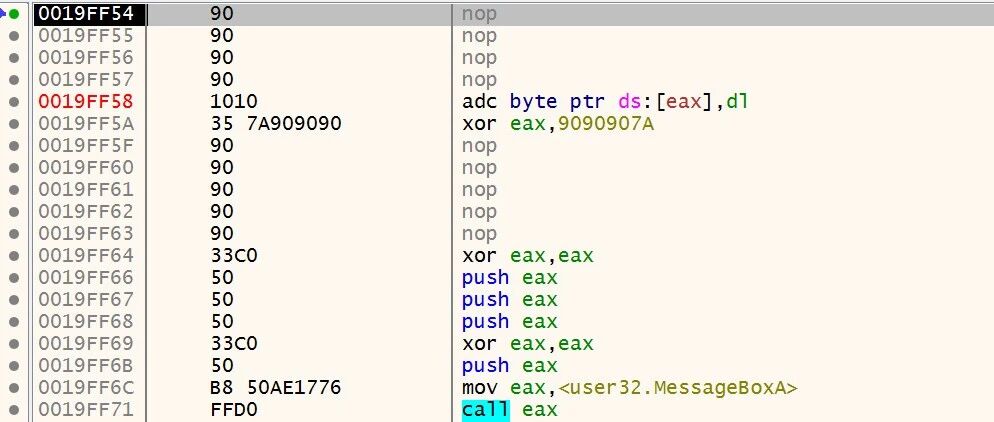Select address 0019FF5F
Image resolution: width=994 pixels, height=422 pixels.
tap(86, 146)
